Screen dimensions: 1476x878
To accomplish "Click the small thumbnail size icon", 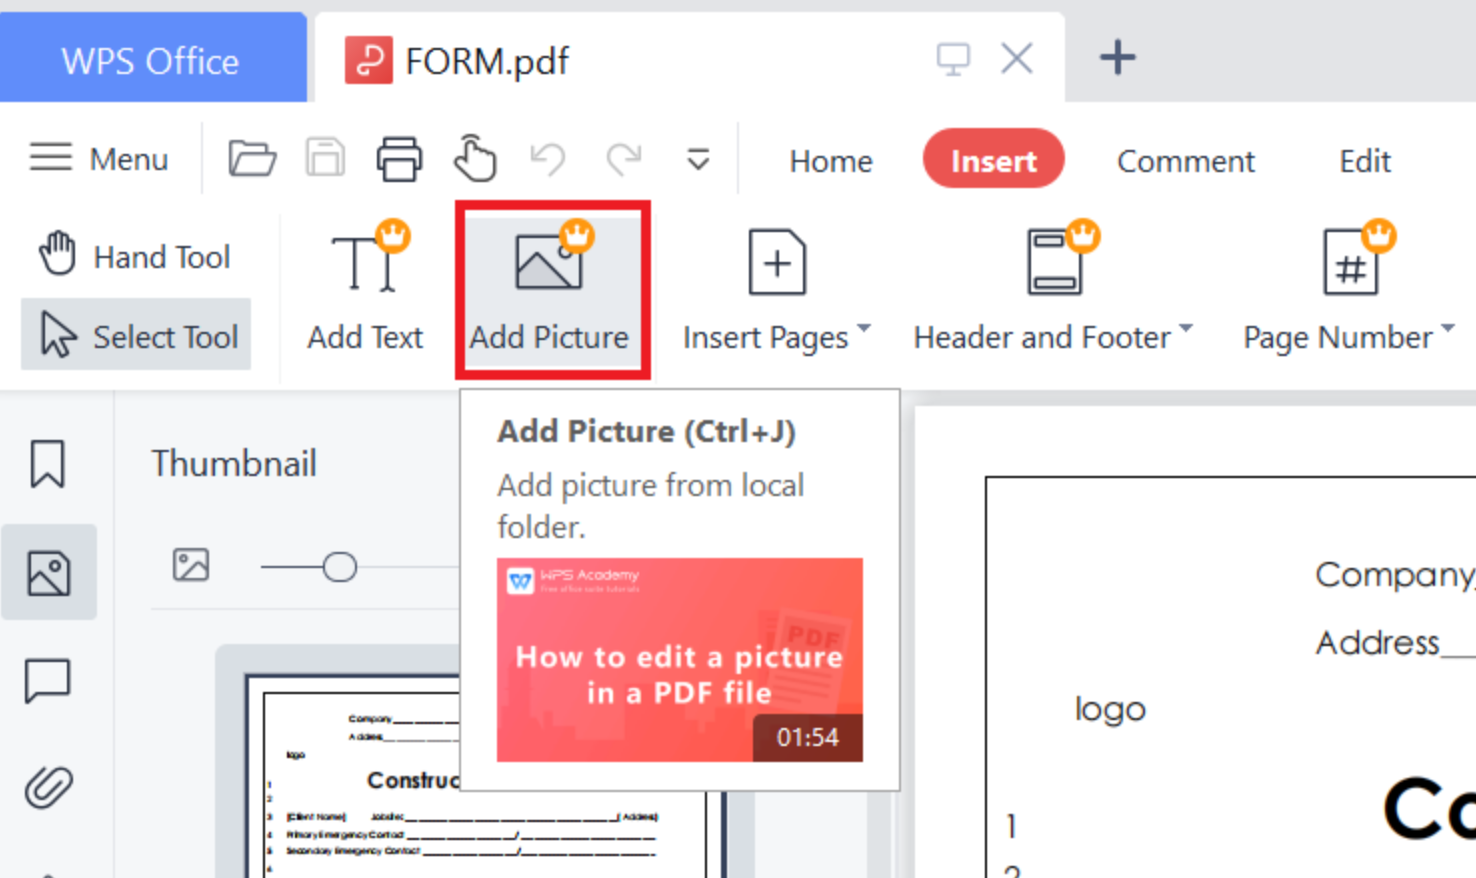I will click(x=191, y=565).
